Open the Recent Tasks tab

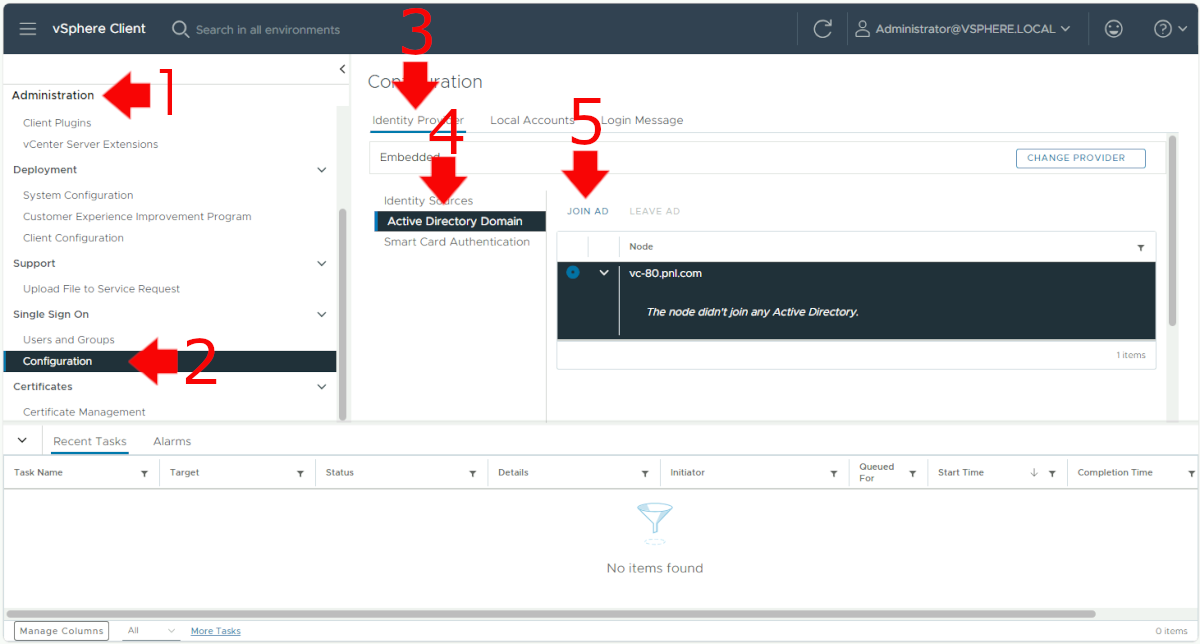click(90, 441)
